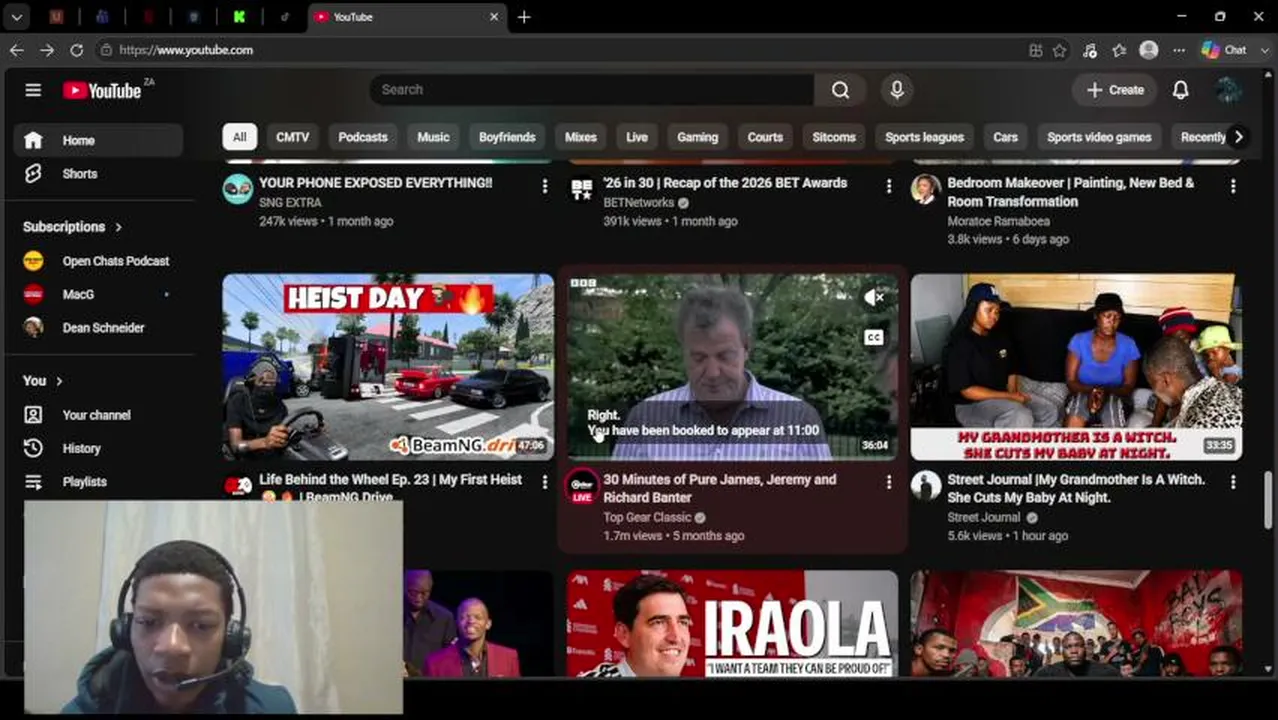Open Playlists in sidebar

coord(98,482)
